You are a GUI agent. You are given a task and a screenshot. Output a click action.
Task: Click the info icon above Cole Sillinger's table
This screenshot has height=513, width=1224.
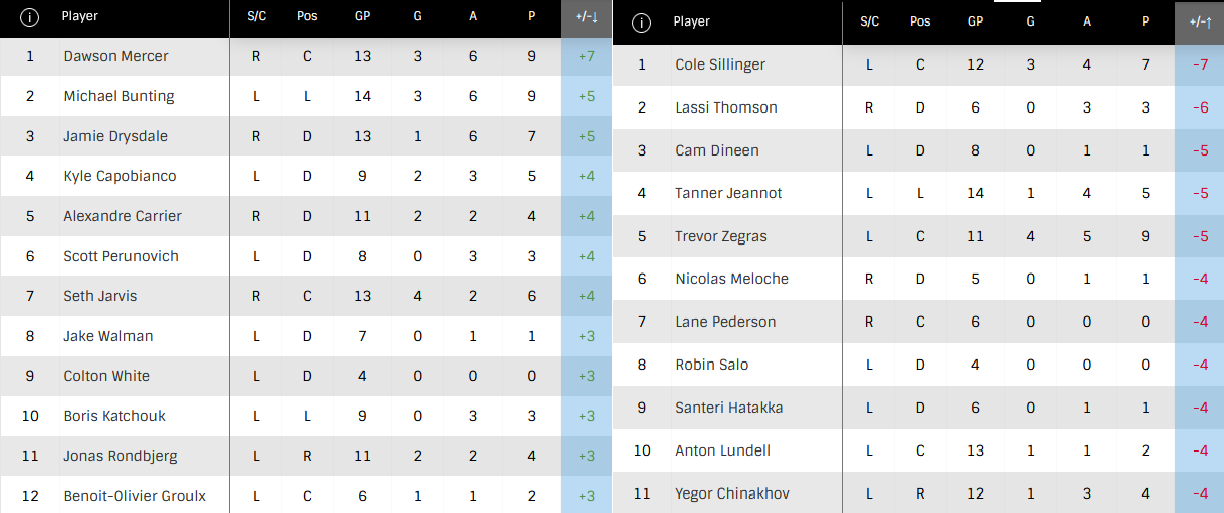[642, 22]
